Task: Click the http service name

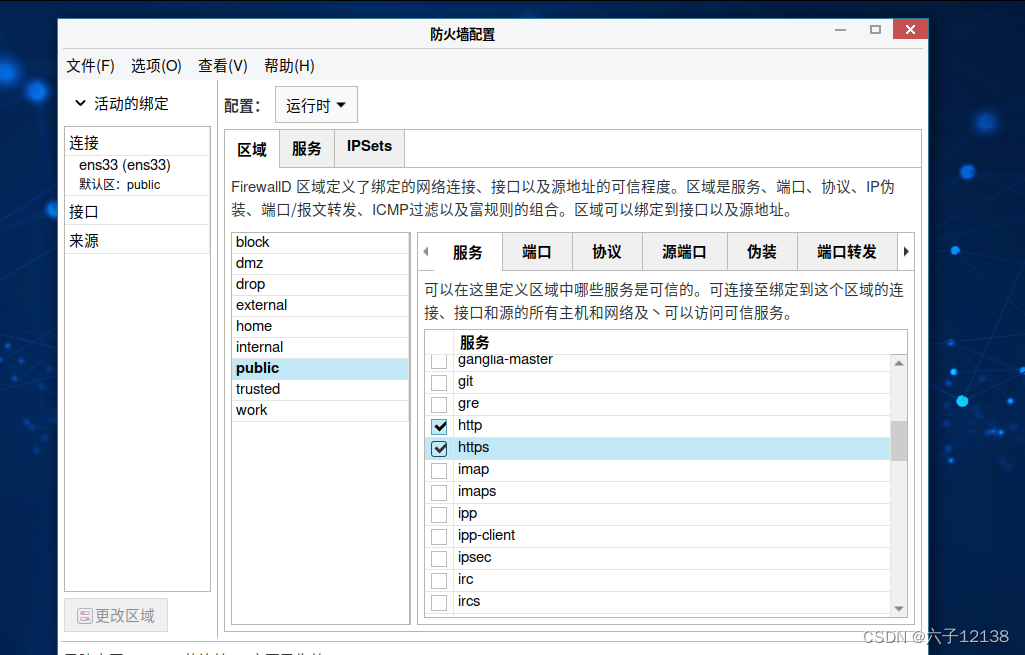Action: [x=470, y=425]
